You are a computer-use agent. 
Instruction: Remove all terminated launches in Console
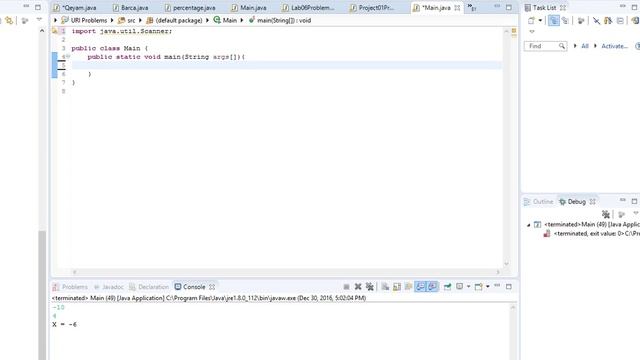369,287
